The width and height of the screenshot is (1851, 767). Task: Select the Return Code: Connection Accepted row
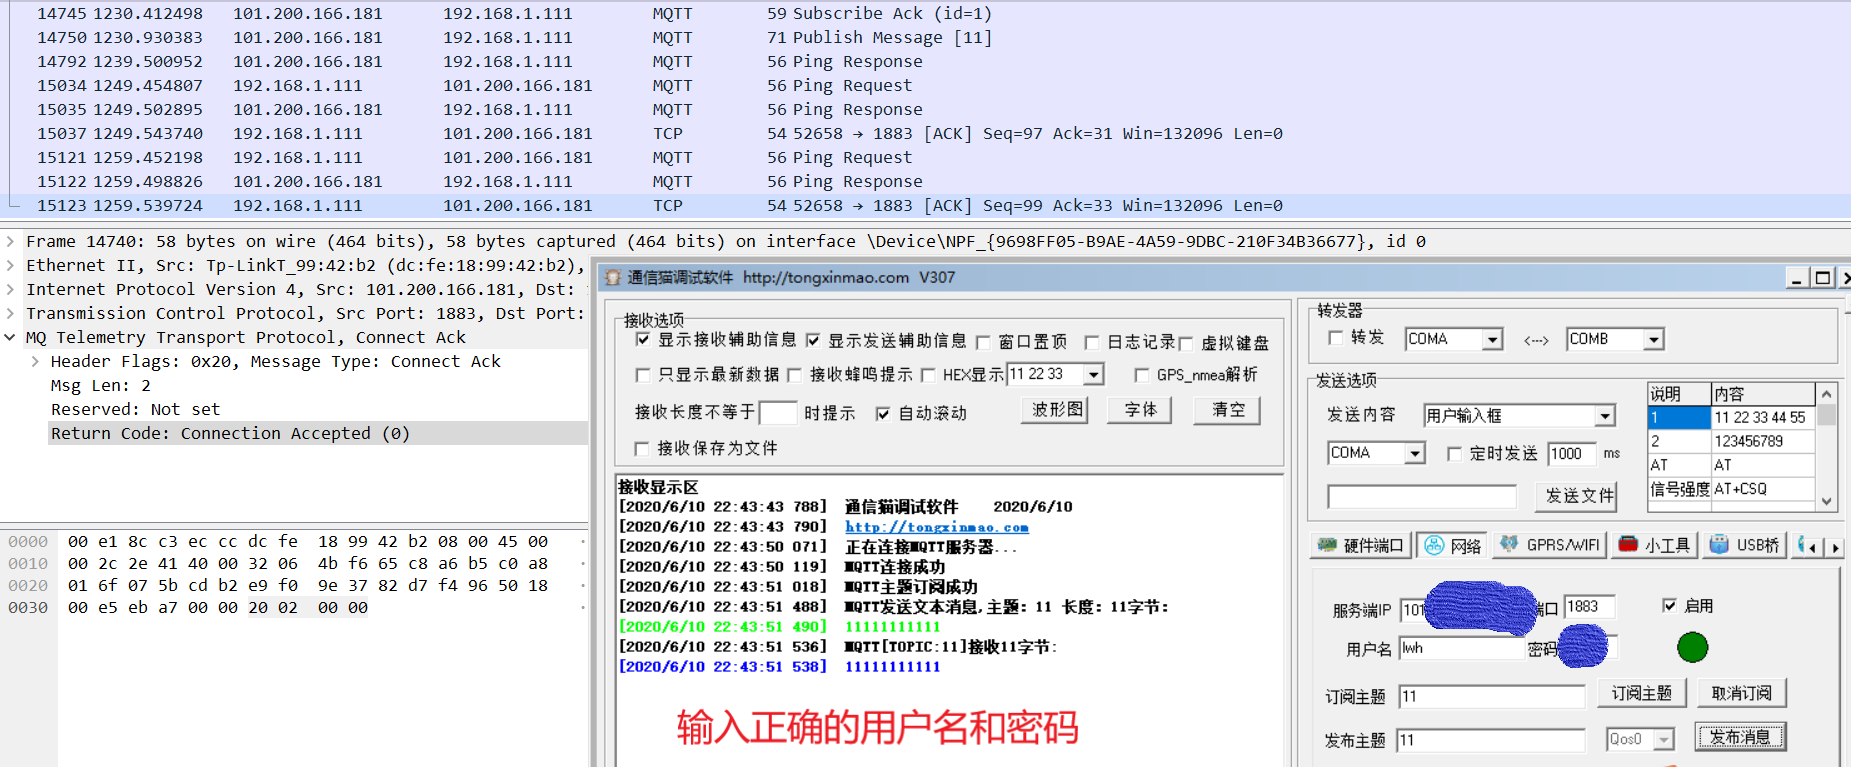click(318, 434)
